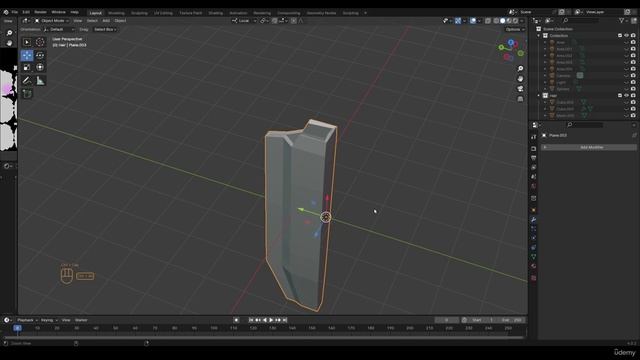Open the Tool properties tab
This screenshot has height=360, width=640.
tap(533, 137)
